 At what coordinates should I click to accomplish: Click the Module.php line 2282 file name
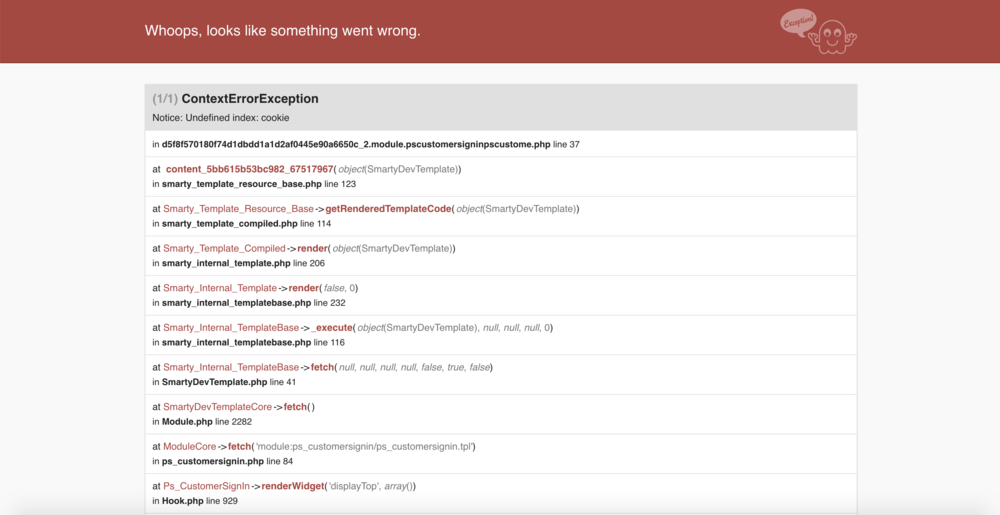[x=187, y=421]
